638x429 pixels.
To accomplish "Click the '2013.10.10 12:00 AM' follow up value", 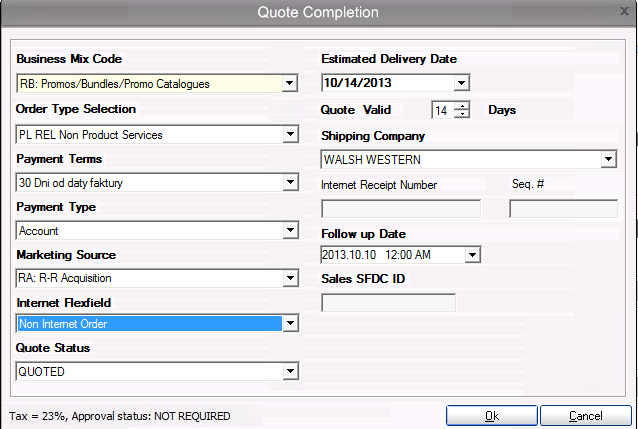I will 376,255.
